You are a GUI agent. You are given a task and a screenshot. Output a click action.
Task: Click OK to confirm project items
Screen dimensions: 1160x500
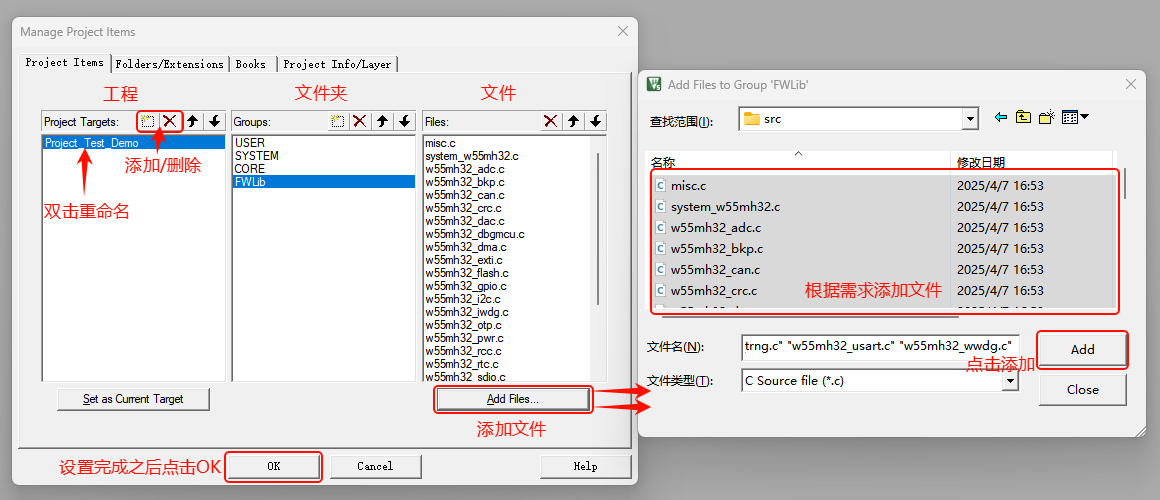point(273,466)
